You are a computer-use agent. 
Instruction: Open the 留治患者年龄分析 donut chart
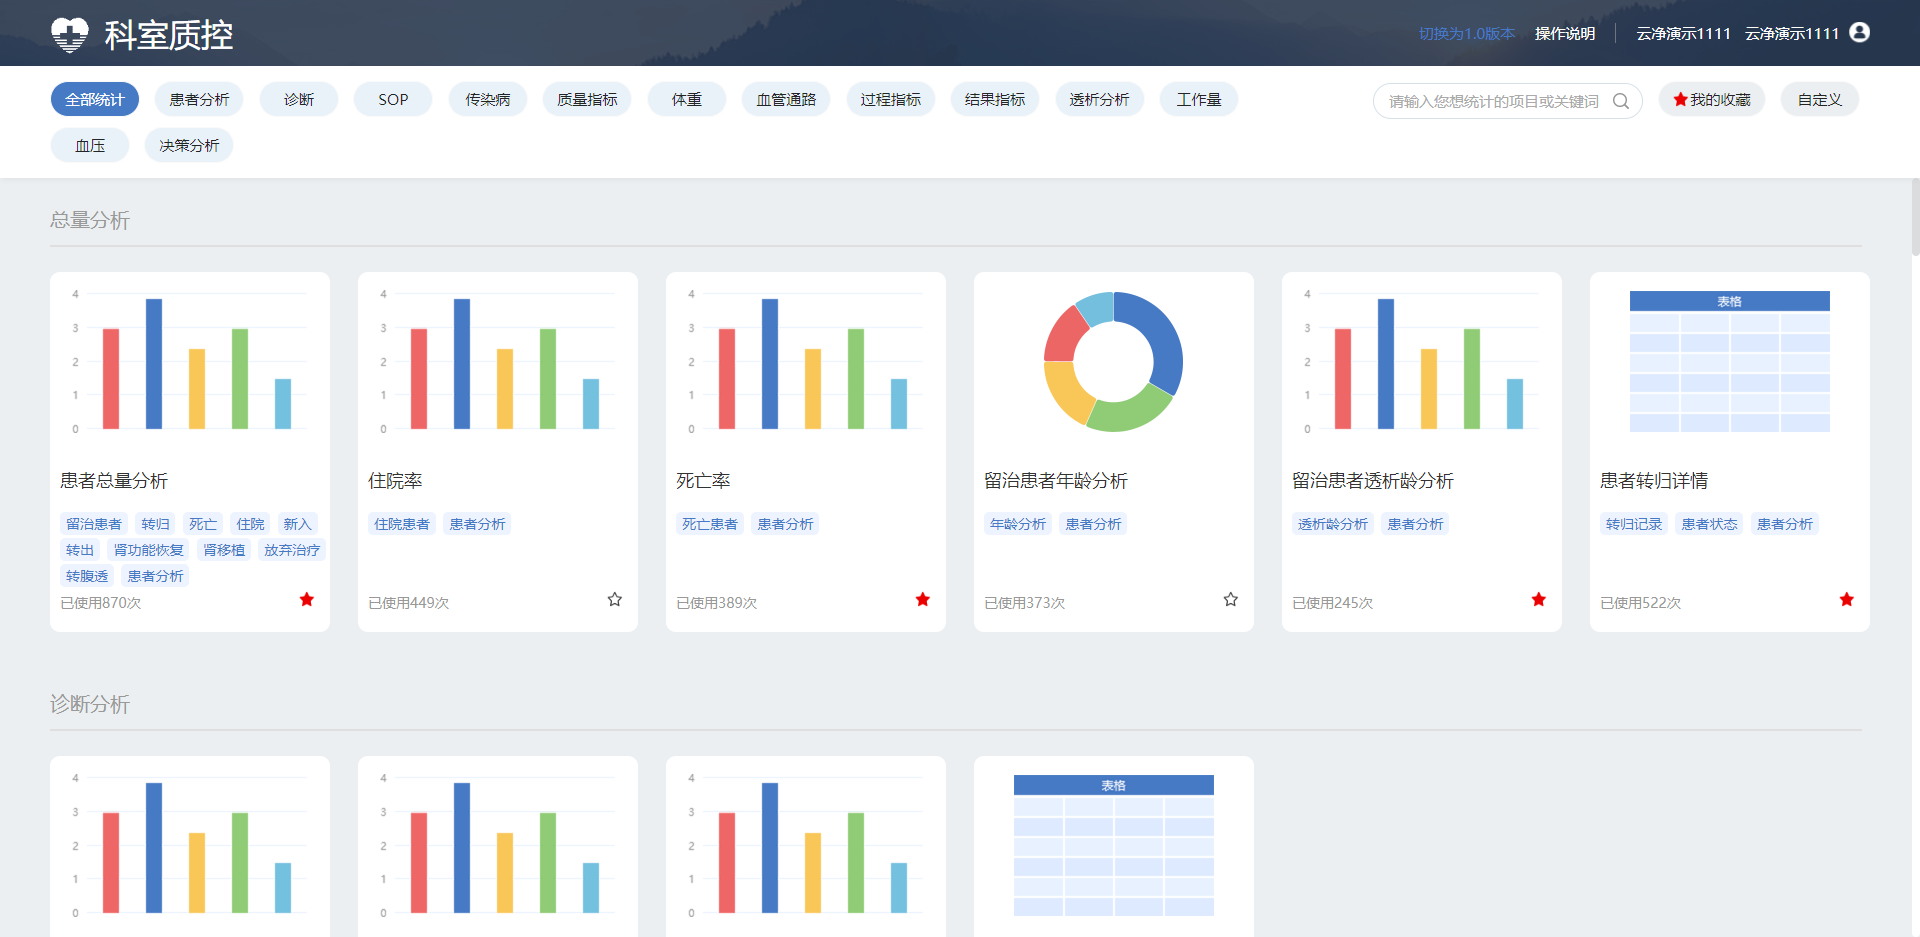[x=1113, y=362]
